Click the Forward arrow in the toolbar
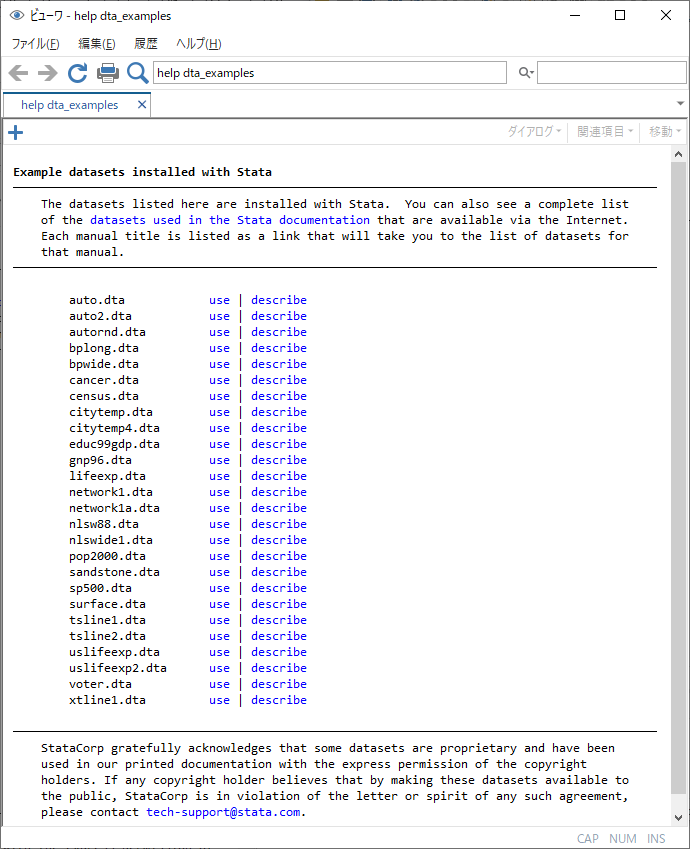690x849 pixels. [x=48, y=73]
